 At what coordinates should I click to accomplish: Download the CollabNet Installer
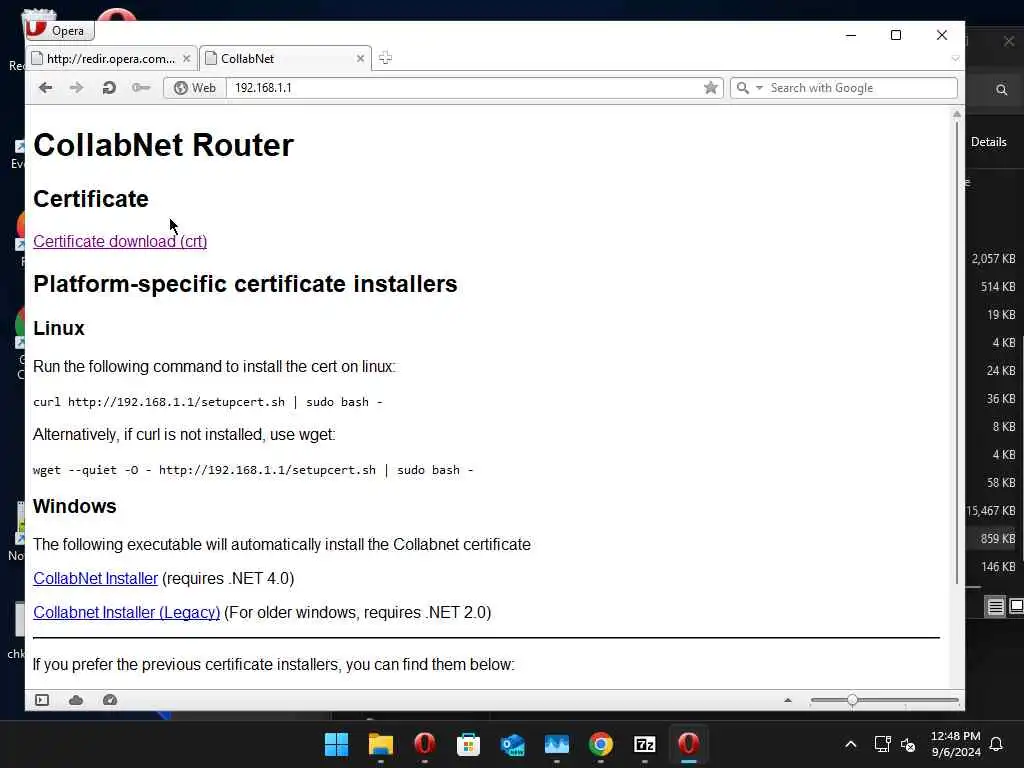[95, 579]
